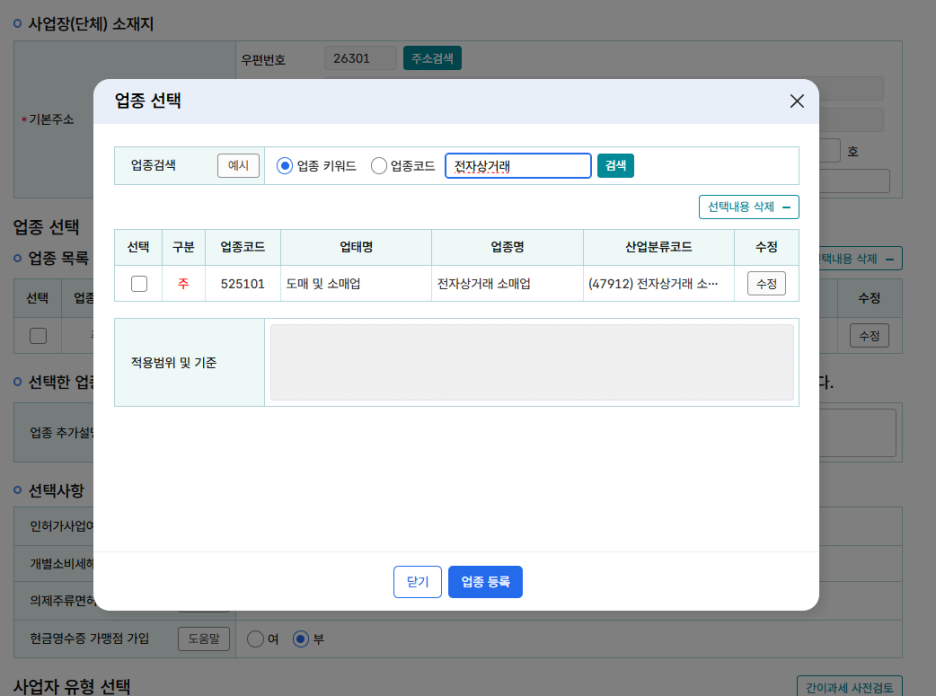The image size is (936, 696).
Task: Click the 주소검색 address search button
Action: click(x=432, y=59)
